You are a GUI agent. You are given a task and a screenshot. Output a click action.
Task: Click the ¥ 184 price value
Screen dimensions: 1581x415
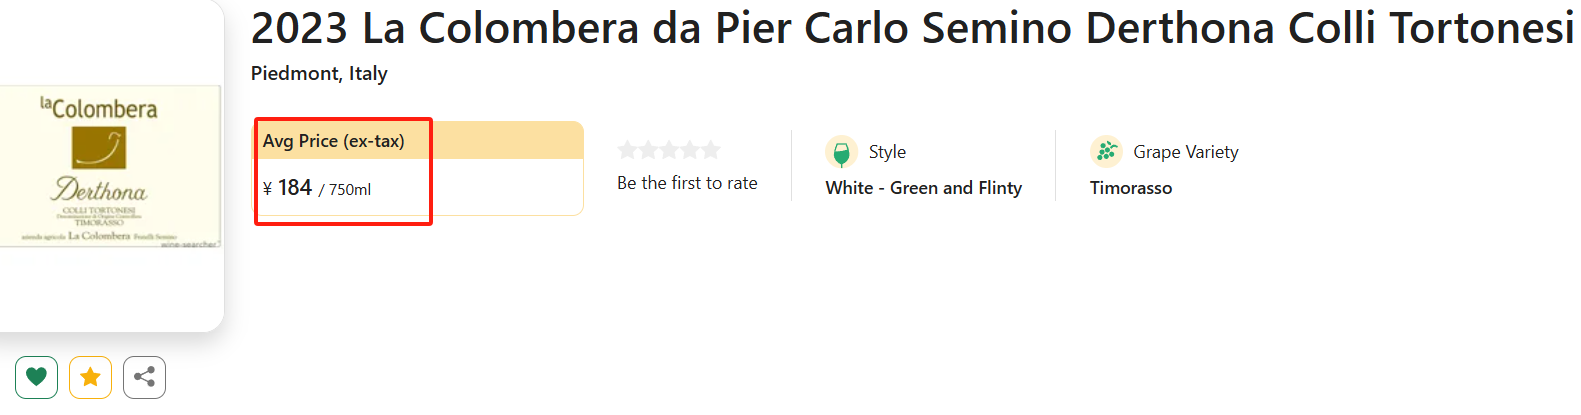click(295, 188)
